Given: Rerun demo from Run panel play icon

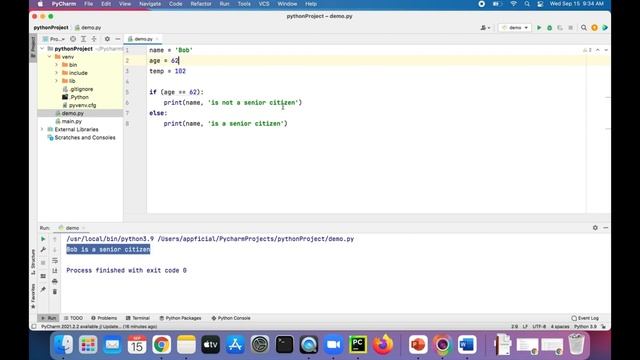Looking at the screenshot, I should click(43, 239).
